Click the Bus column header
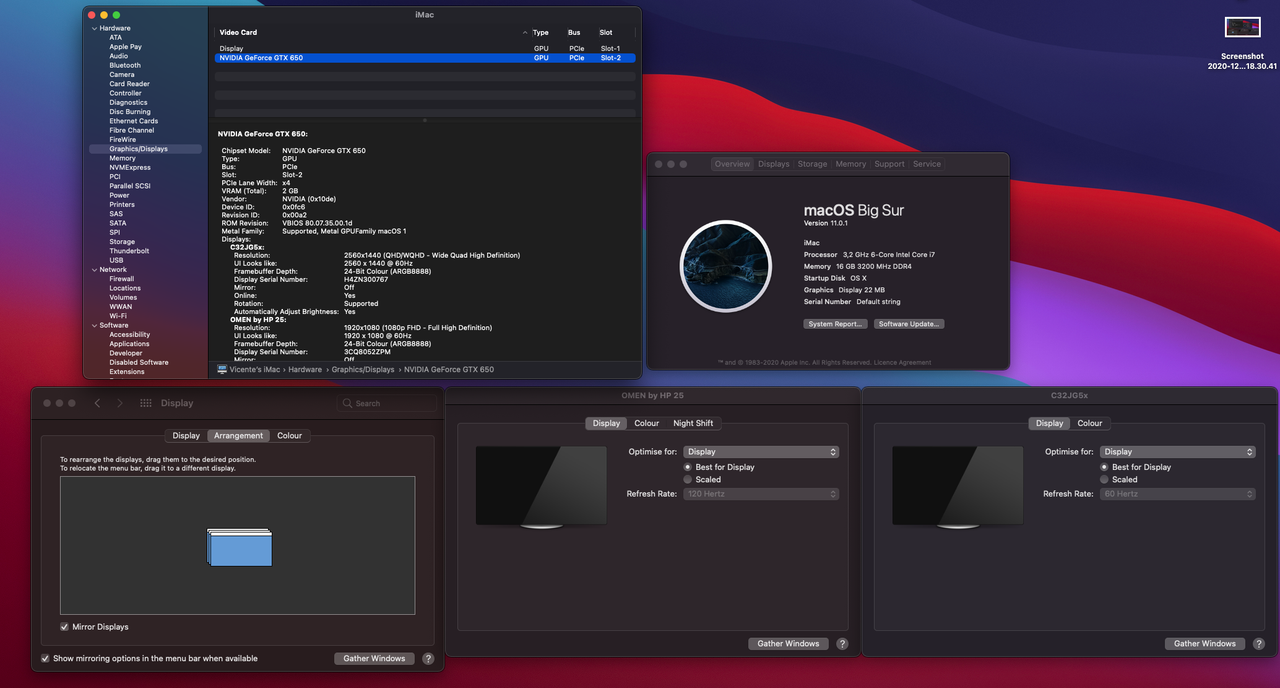 point(574,32)
